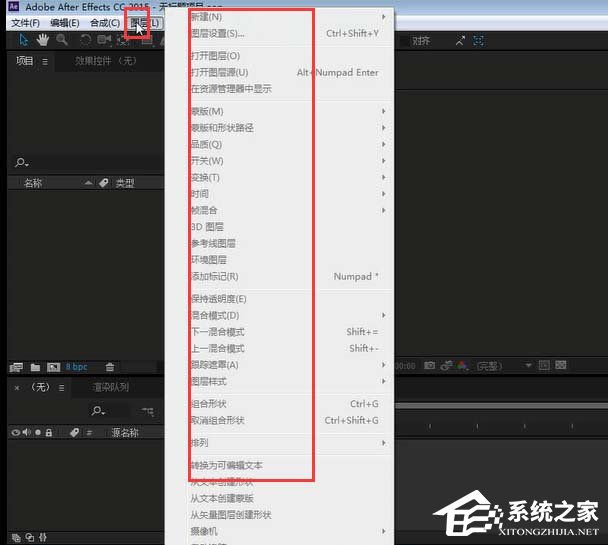Image resolution: width=608 pixels, height=545 pixels.
Task: Toggle the transparency grid icon
Action: coord(561,365)
